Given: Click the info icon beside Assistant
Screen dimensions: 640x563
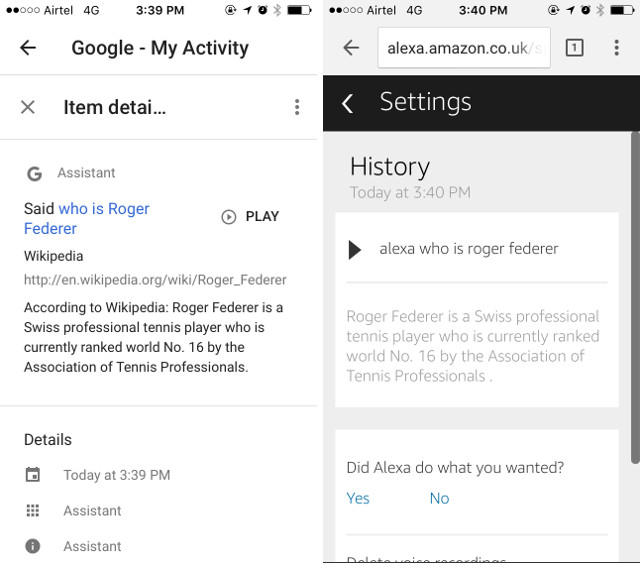Looking at the screenshot, I should [33, 546].
